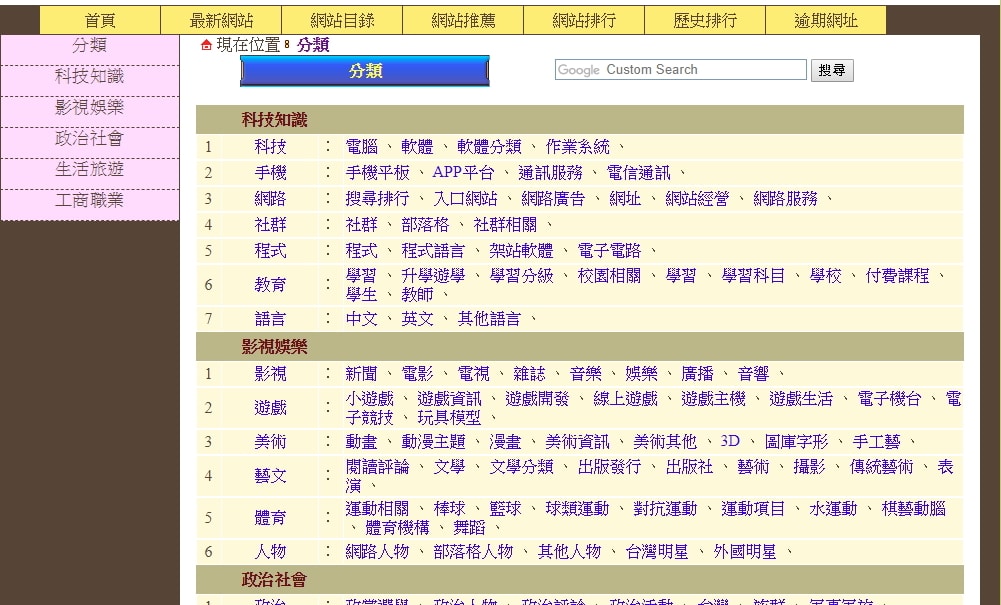Open the 語言 category link
Image resolution: width=1001 pixels, height=605 pixels.
pyautogui.click(x=270, y=319)
